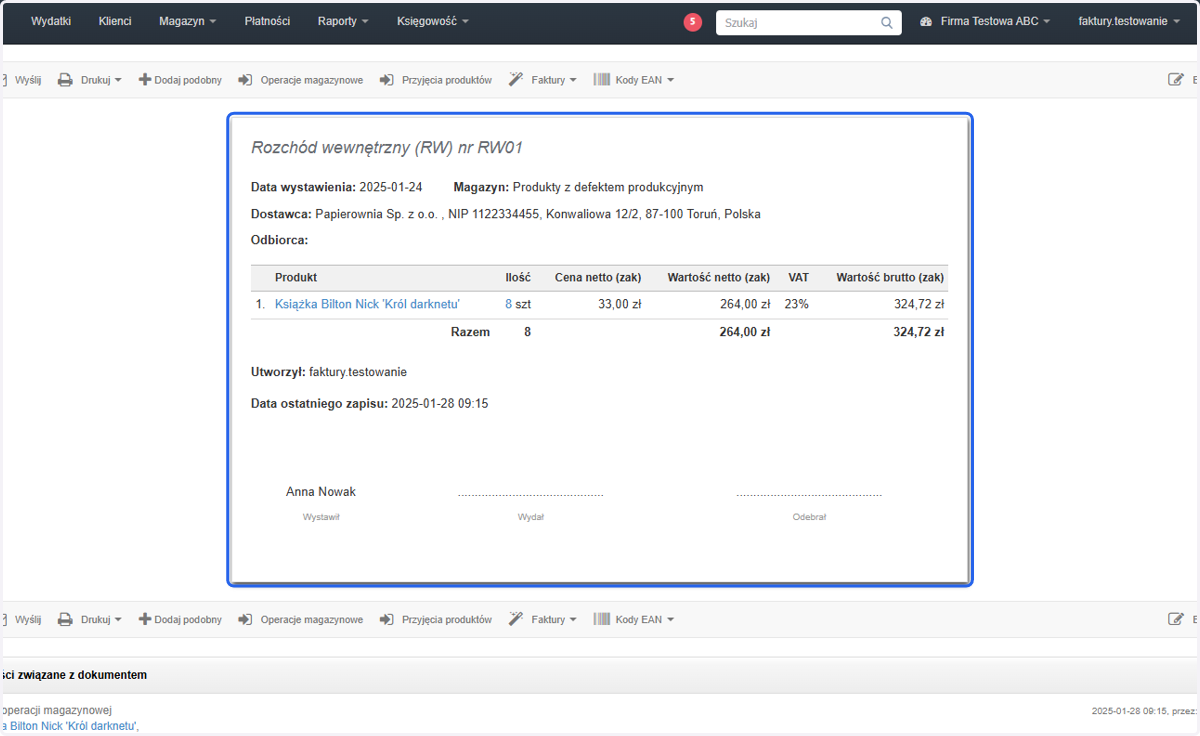Open product link Książka Bilton Nick 'Król darknetu' in the table

click(367, 304)
